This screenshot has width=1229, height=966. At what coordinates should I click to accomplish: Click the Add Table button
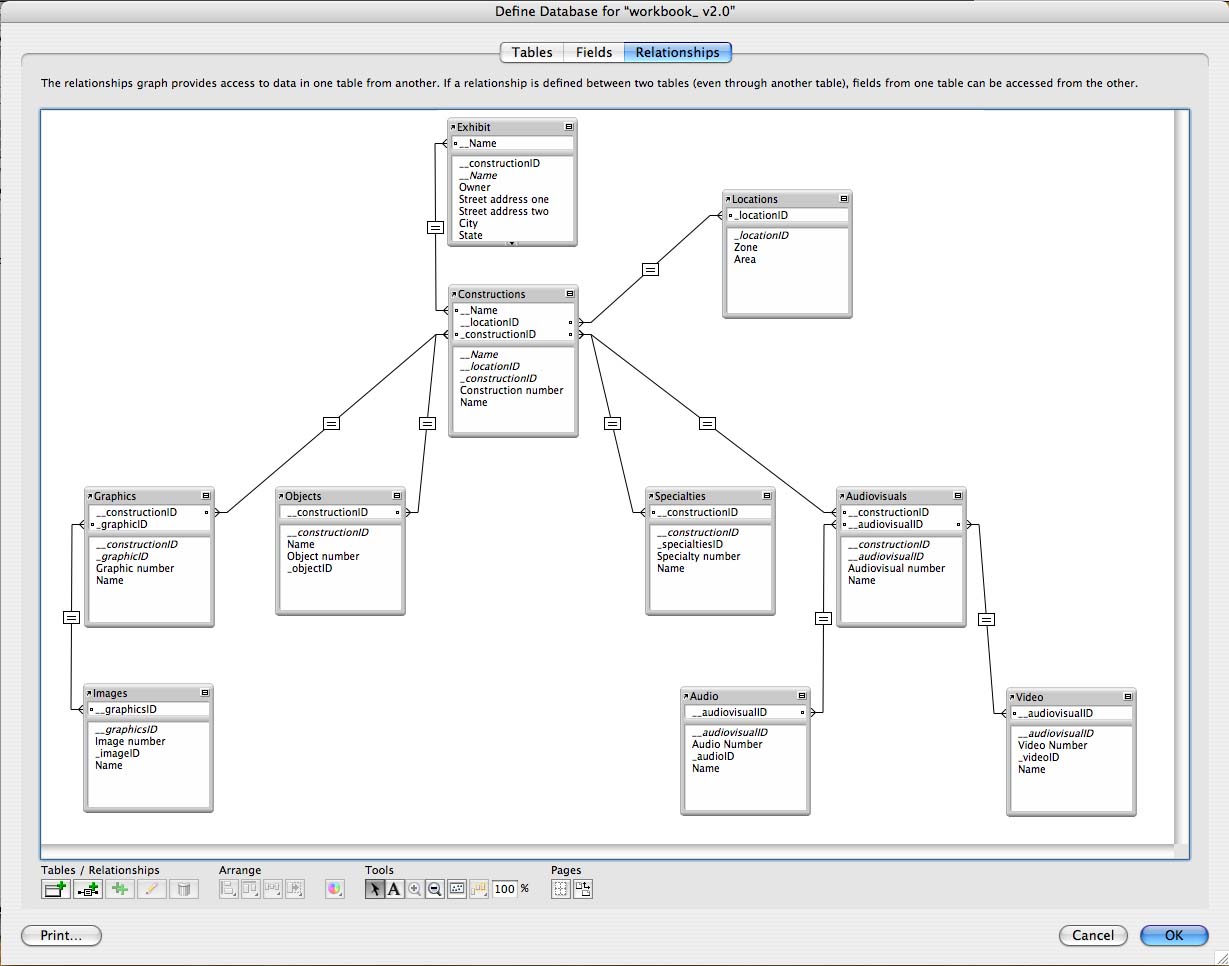click(x=55, y=889)
